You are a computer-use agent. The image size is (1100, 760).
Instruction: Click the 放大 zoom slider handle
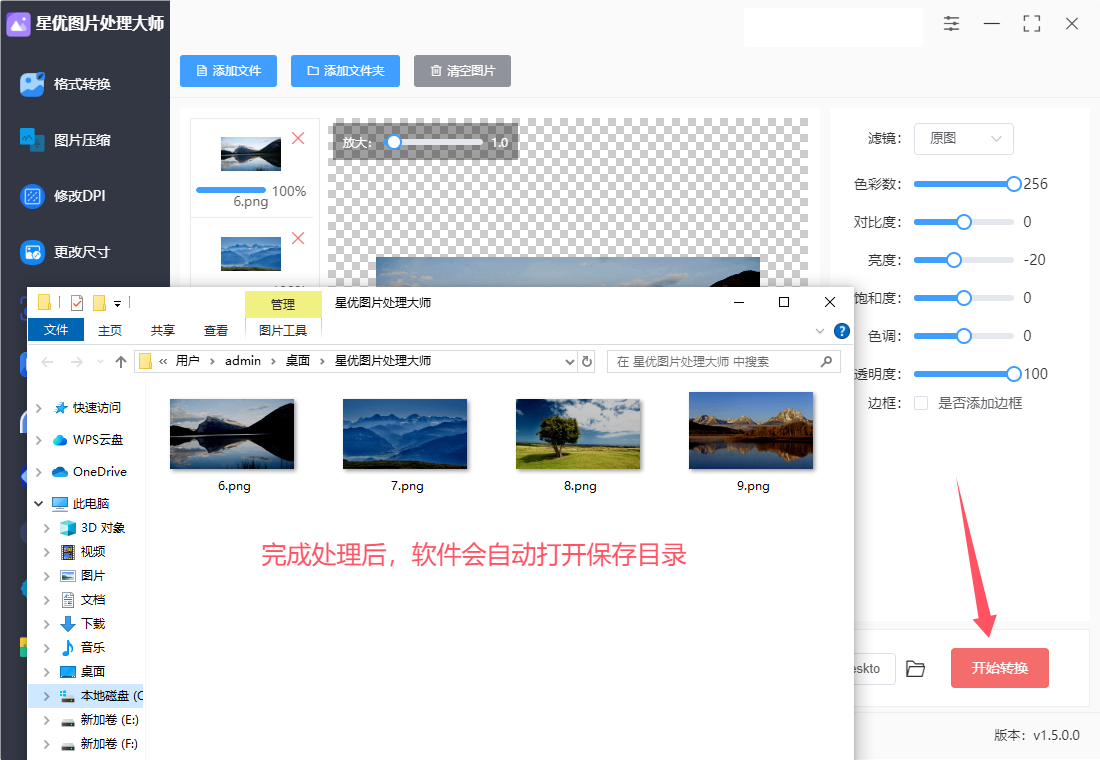(394, 142)
